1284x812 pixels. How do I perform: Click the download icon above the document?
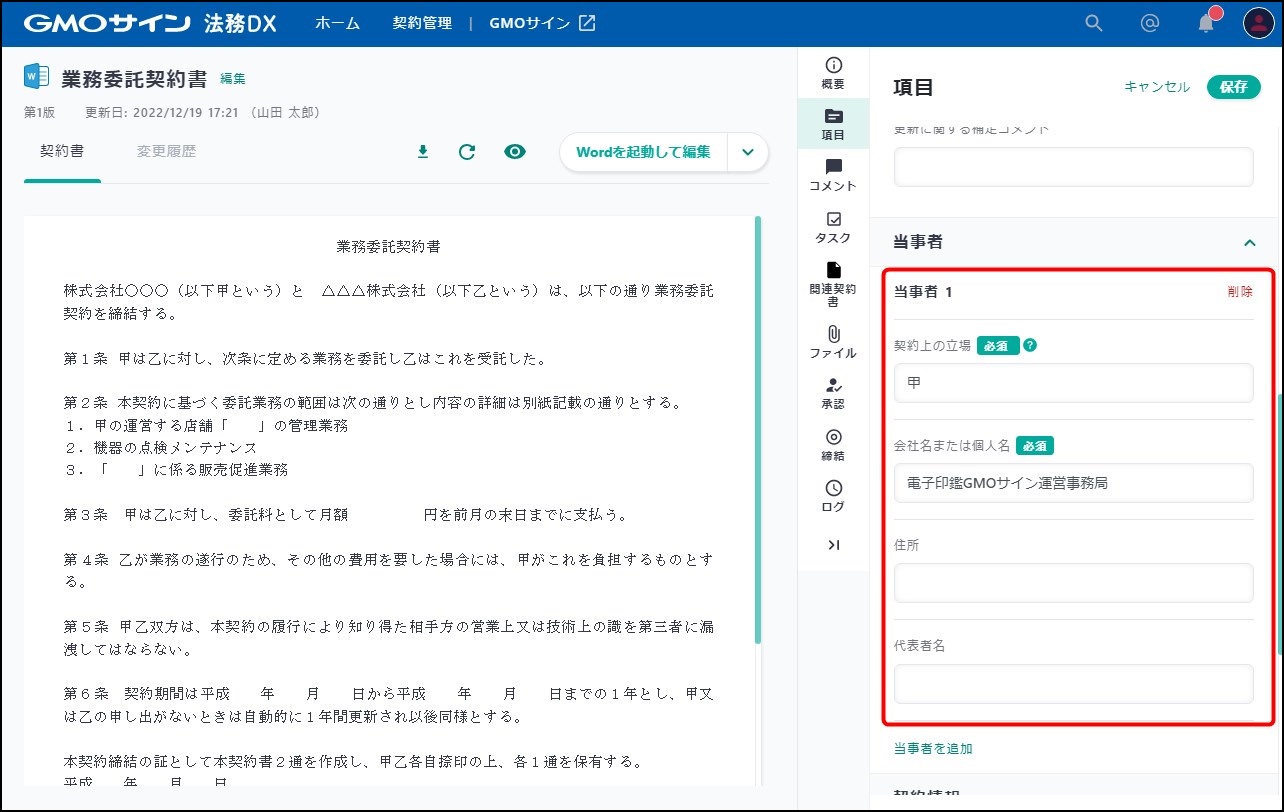(x=422, y=152)
